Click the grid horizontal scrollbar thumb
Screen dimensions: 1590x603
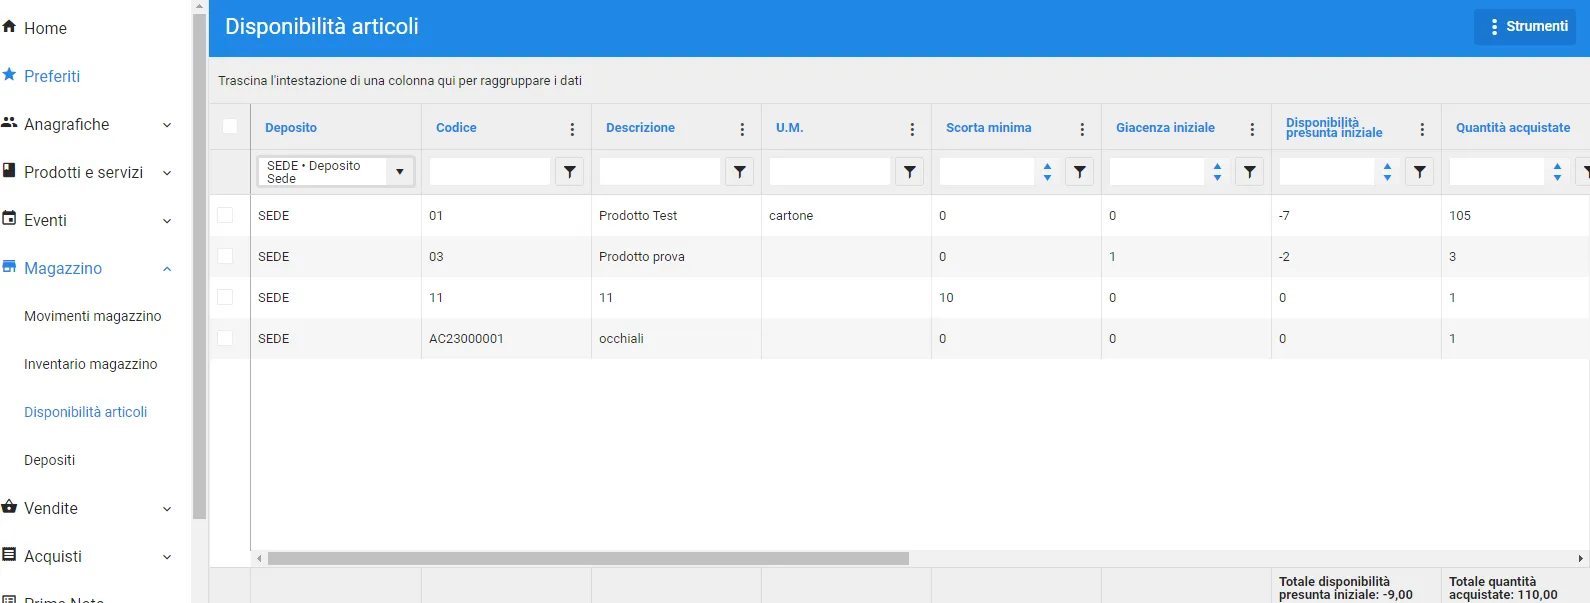pyautogui.click(x=588, y=558)
